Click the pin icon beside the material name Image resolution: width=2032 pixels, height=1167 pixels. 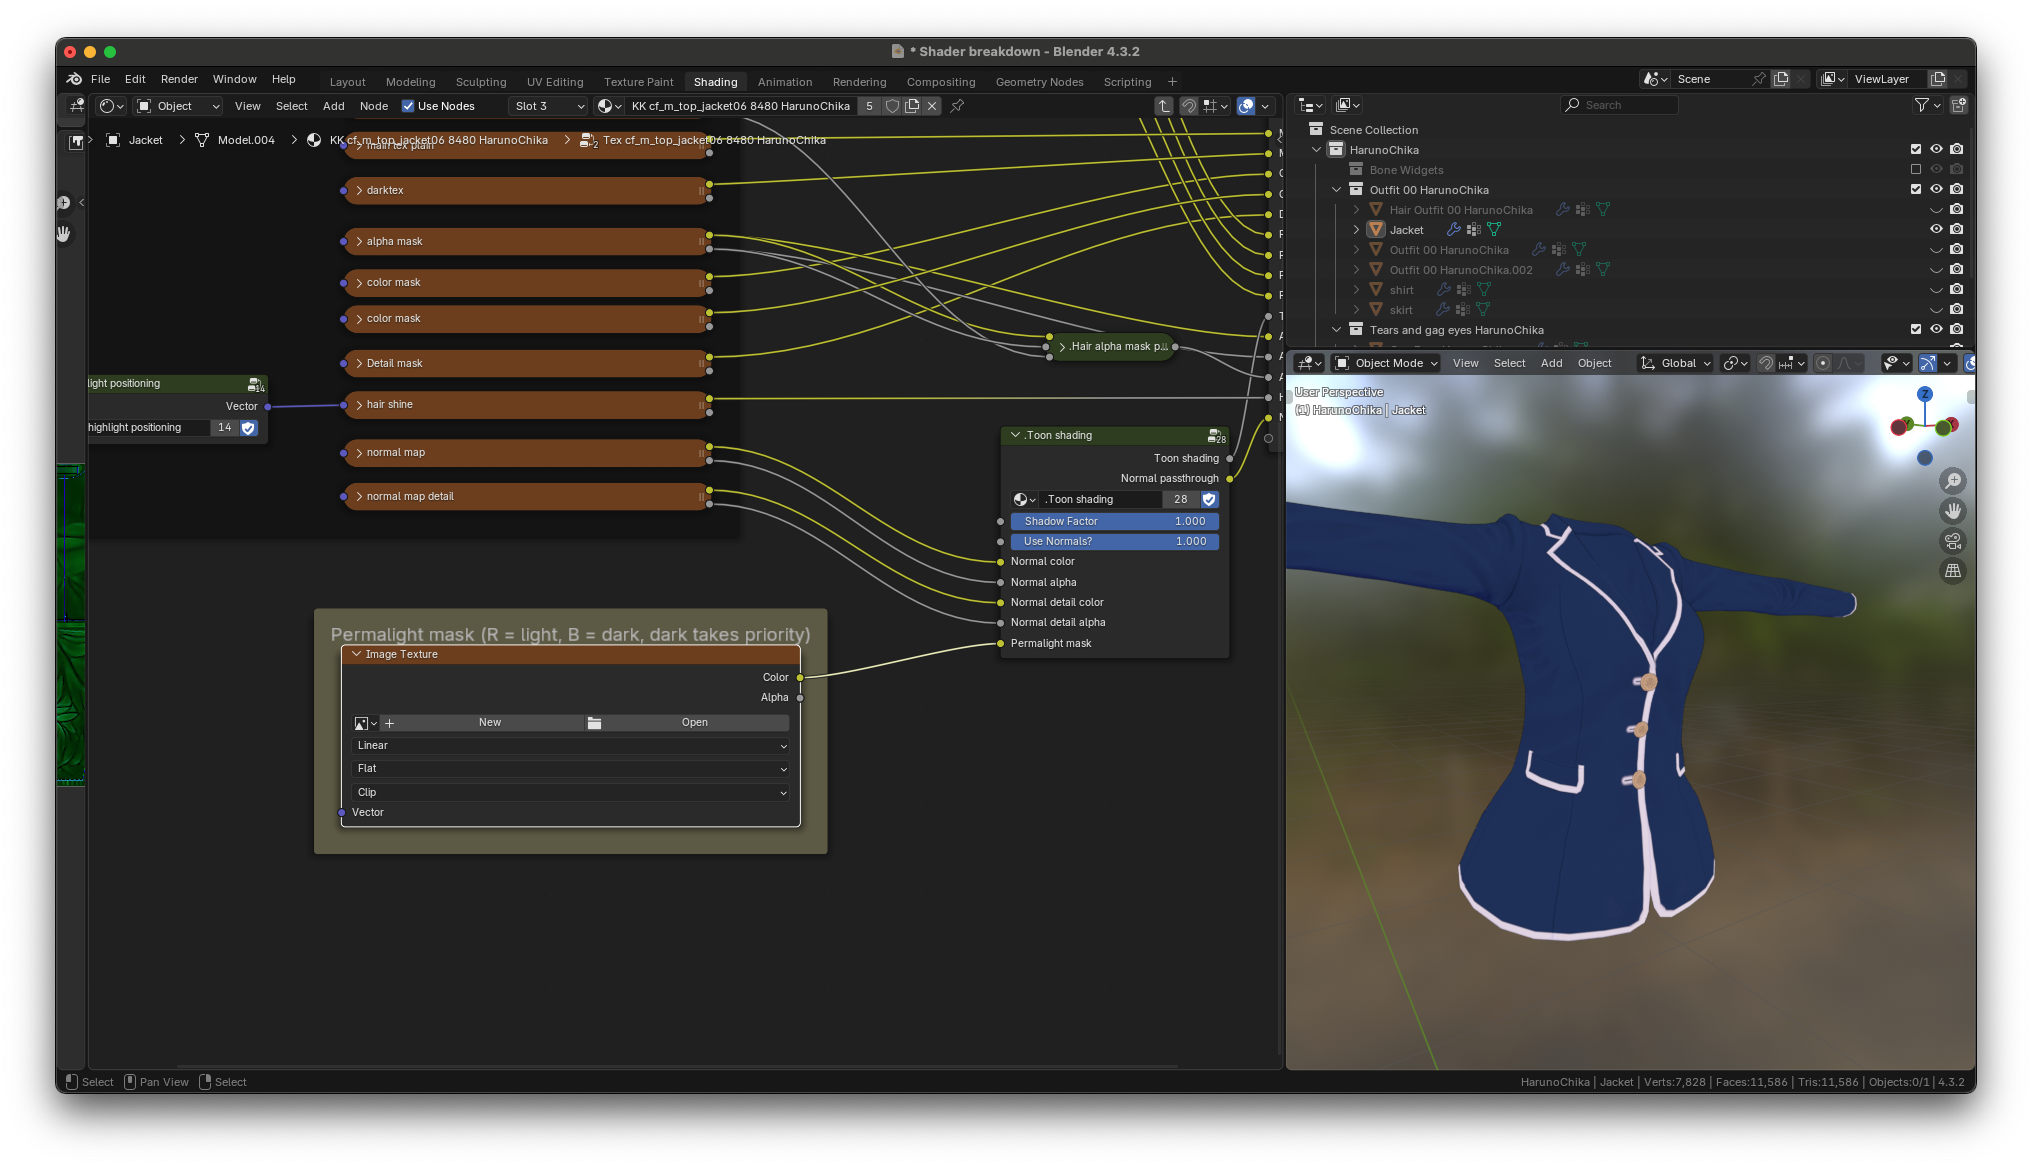(x=957, y=106)
